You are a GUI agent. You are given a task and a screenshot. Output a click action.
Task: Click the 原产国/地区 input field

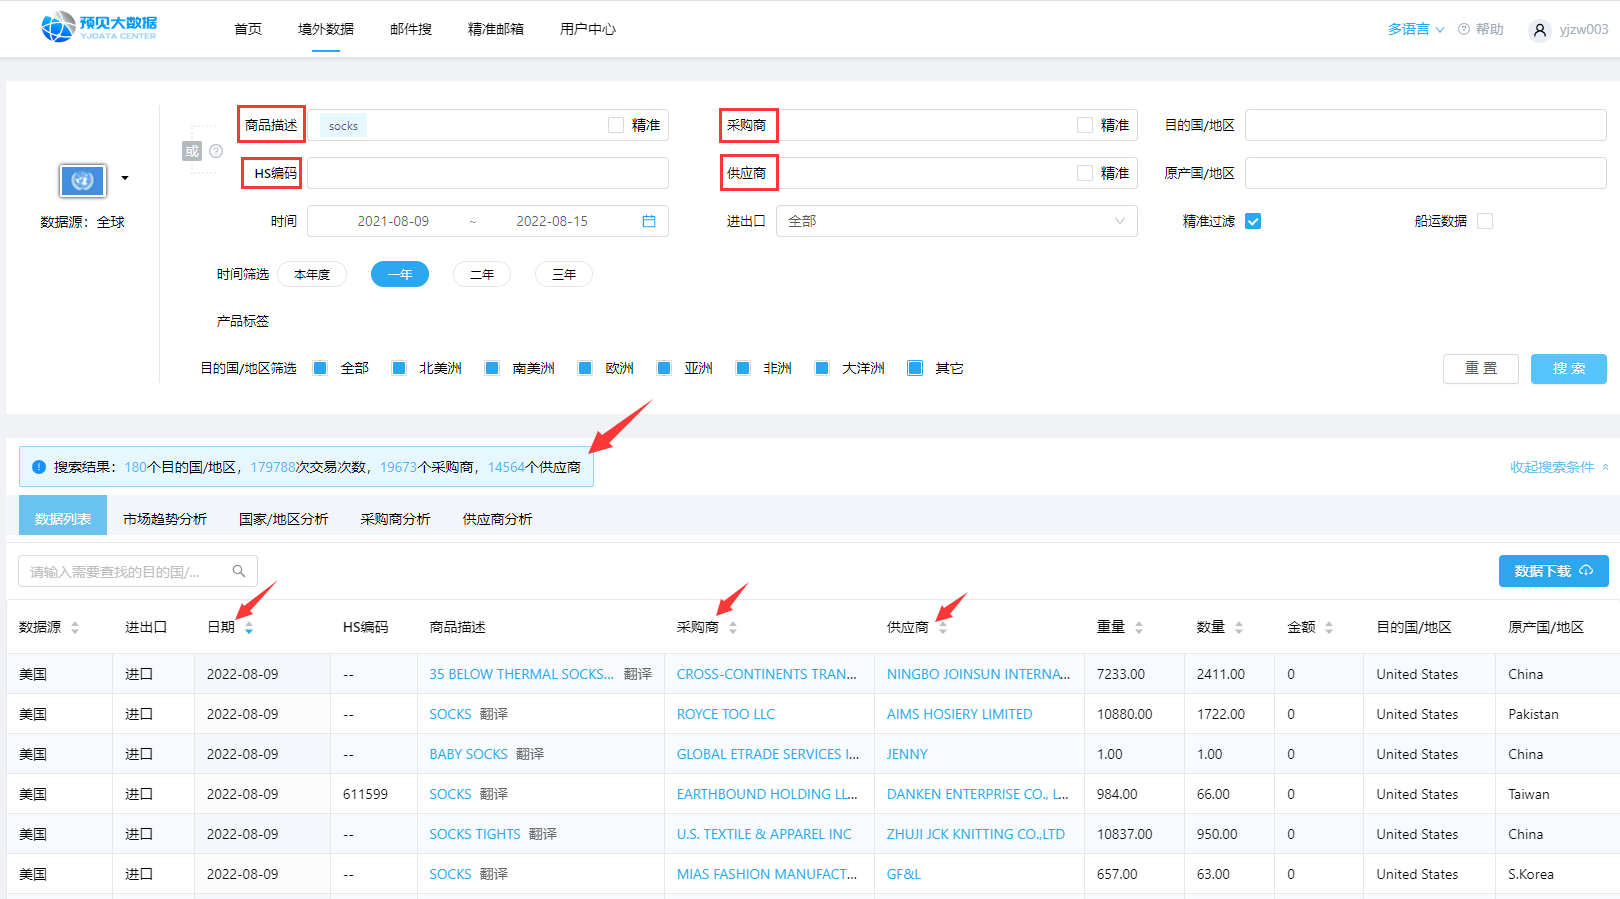[x=1426, y=173]
